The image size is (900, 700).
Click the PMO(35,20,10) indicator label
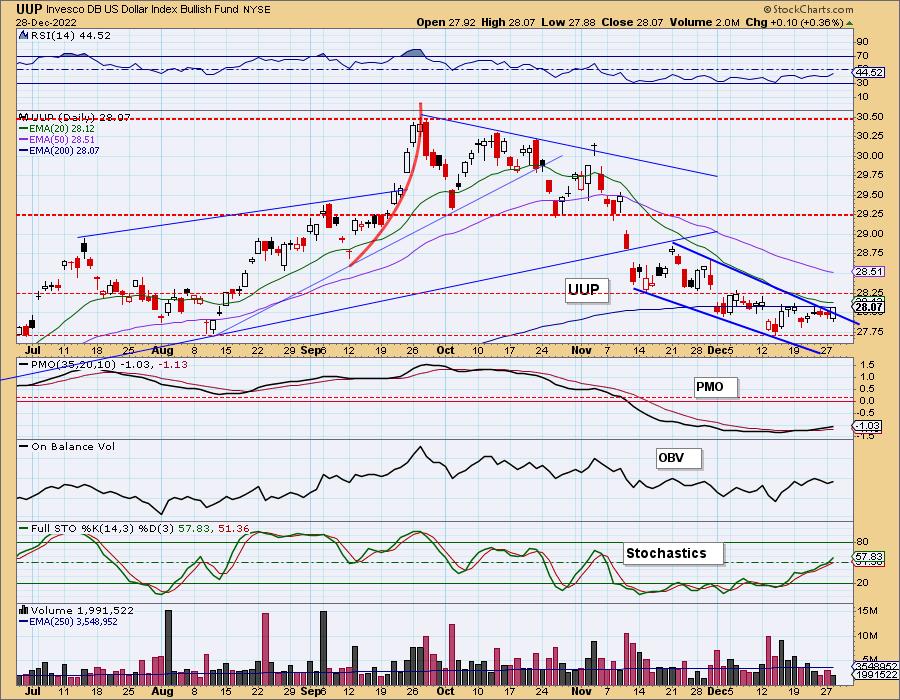tap(73, 364)
